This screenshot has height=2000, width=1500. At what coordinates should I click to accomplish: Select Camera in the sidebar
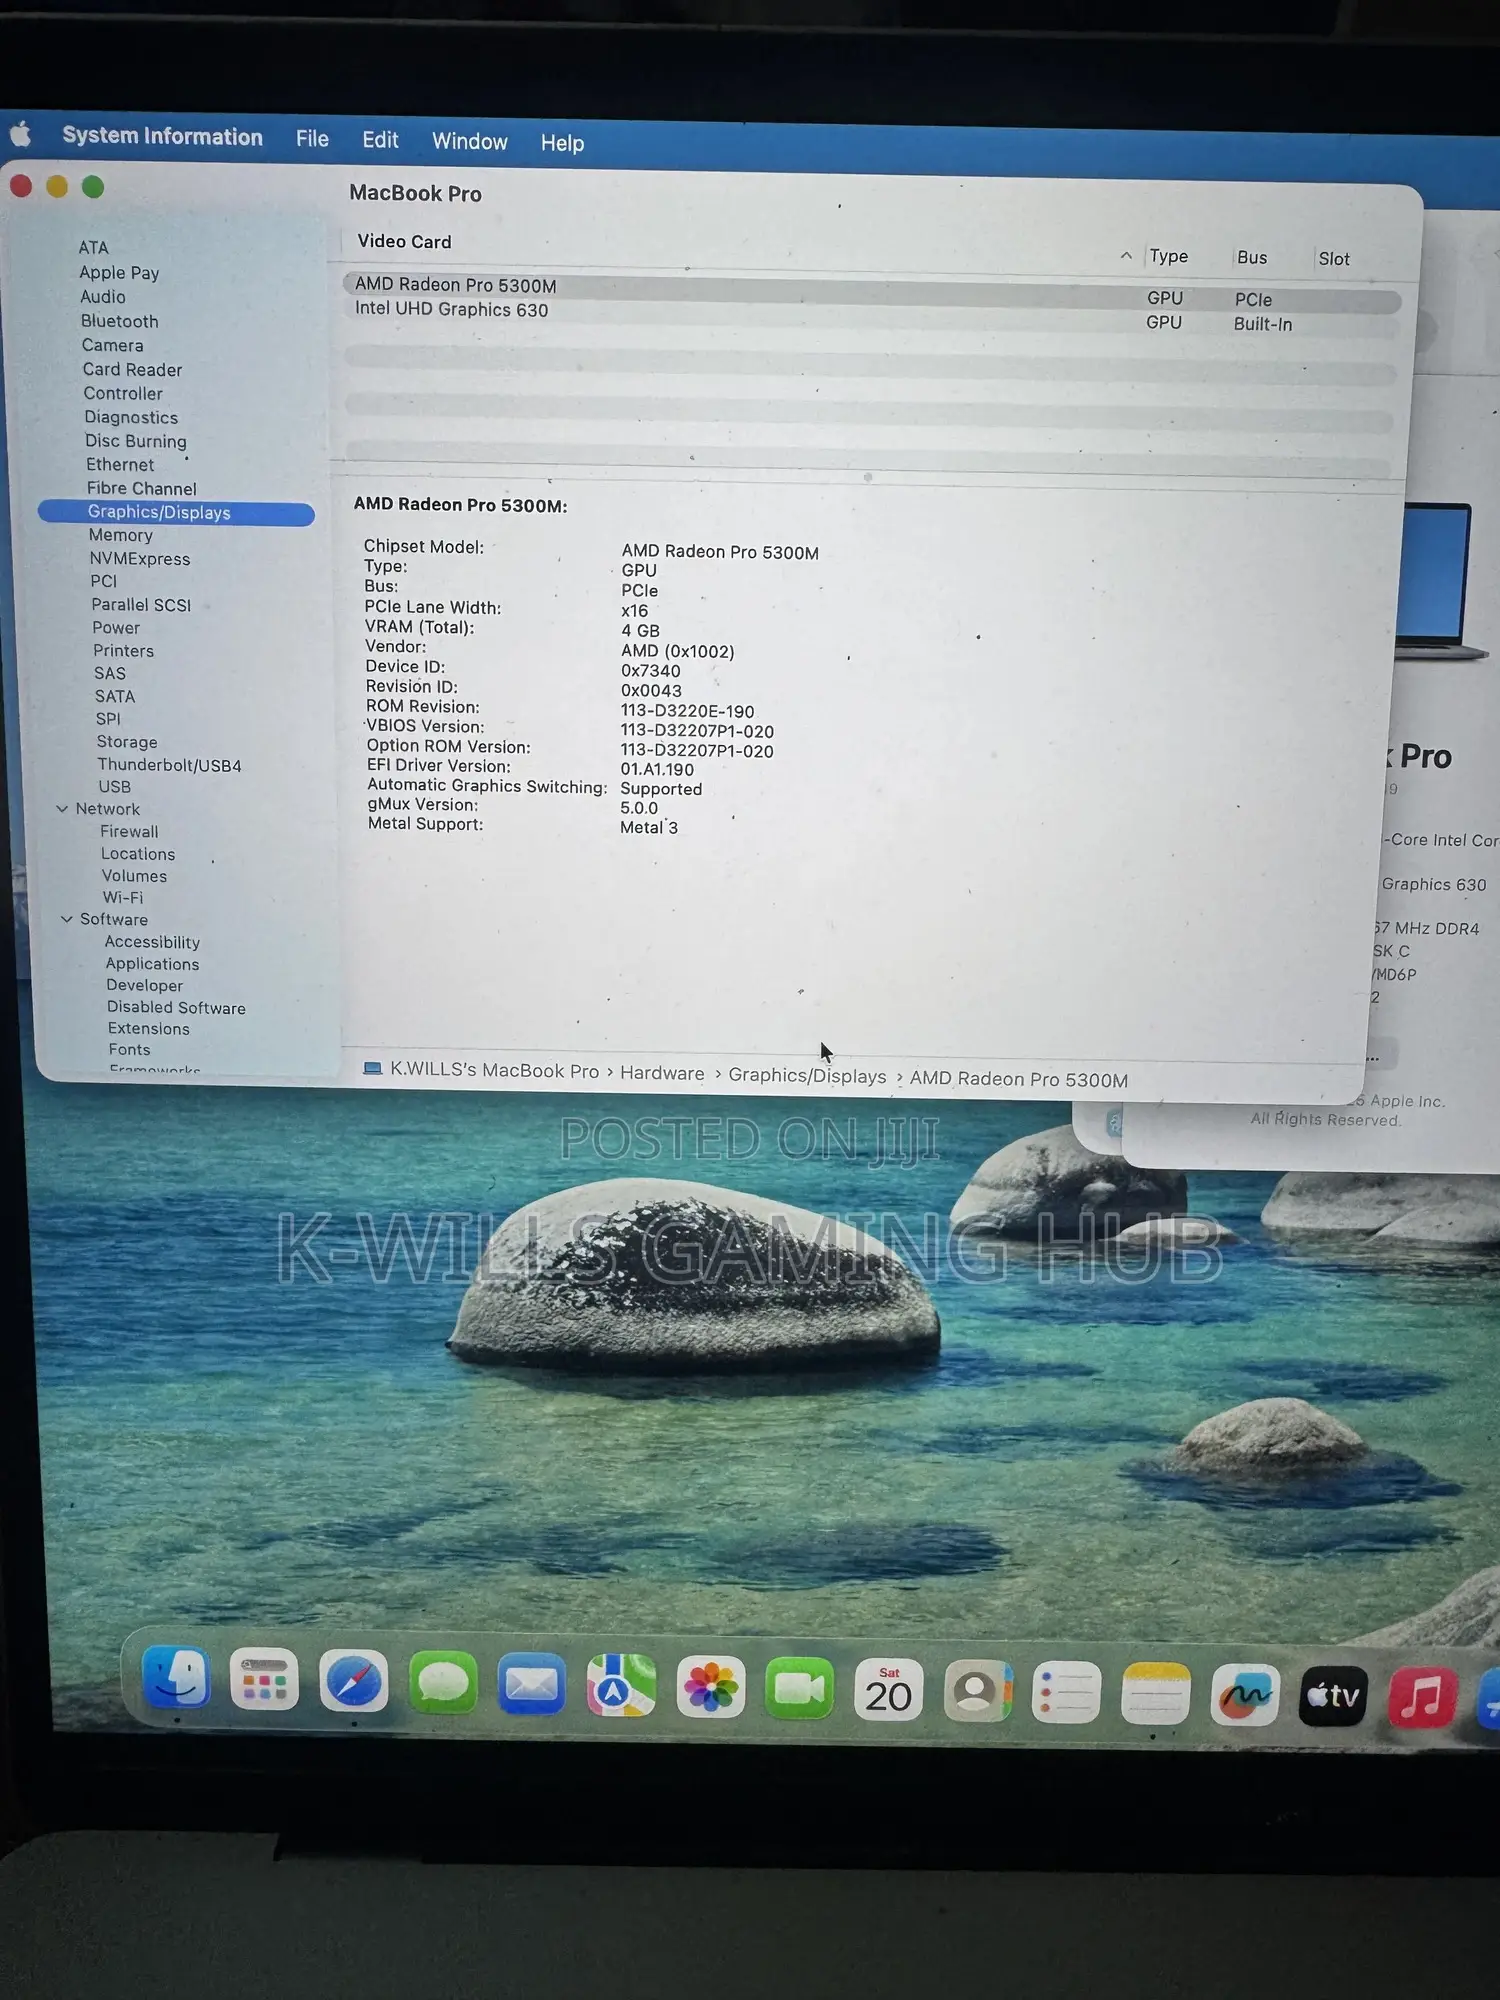(112, 345)
